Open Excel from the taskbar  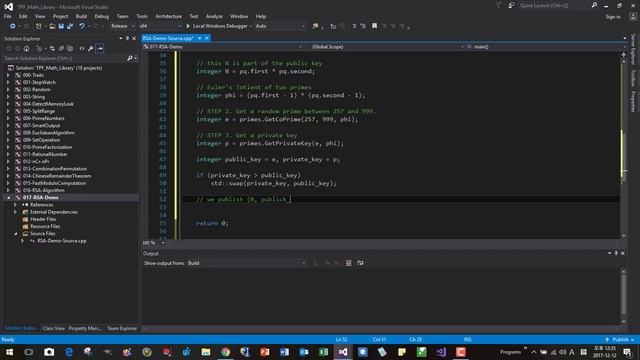click(323, 352)
